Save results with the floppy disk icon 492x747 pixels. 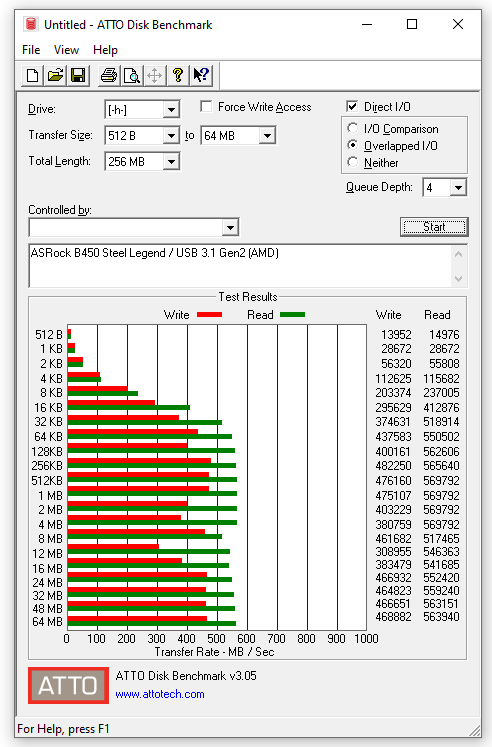[x=78, y=75]
